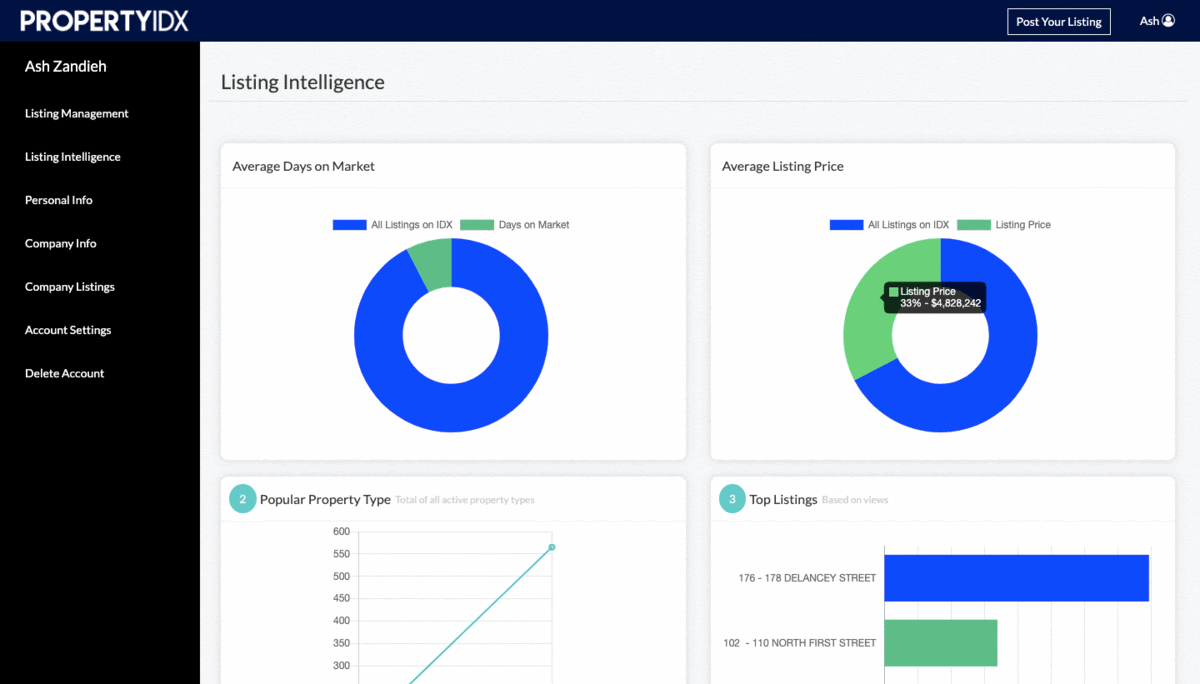Viewport: 1200px width, 684px height.
Task: Open the Ash user profile icon
Action: 1168,20
